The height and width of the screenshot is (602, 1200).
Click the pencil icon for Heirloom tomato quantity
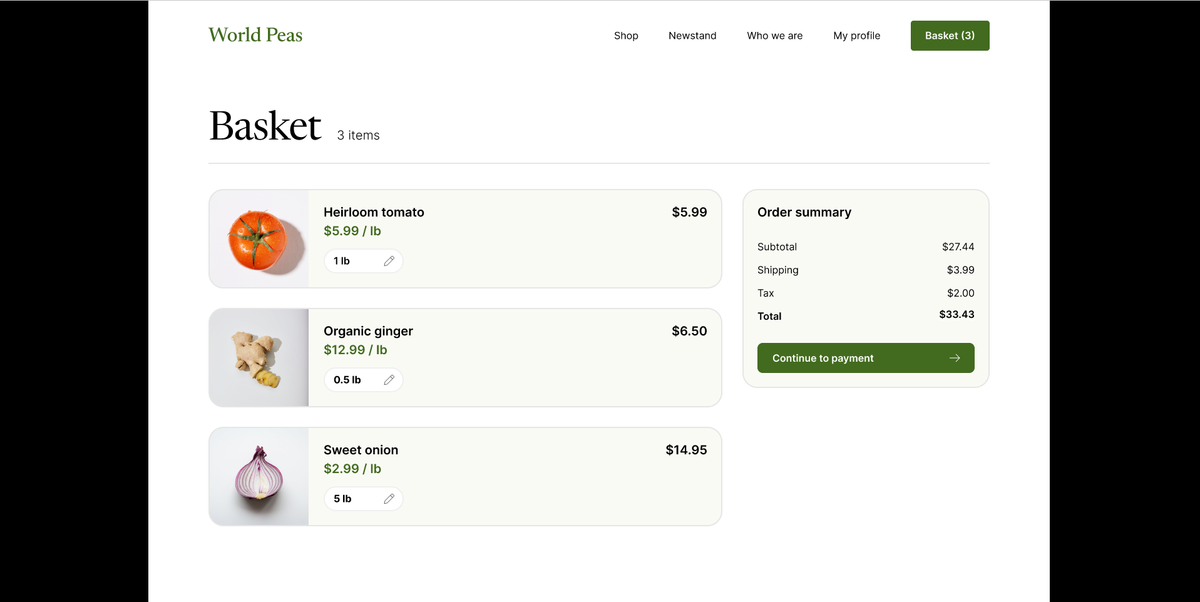pos(389,261)
